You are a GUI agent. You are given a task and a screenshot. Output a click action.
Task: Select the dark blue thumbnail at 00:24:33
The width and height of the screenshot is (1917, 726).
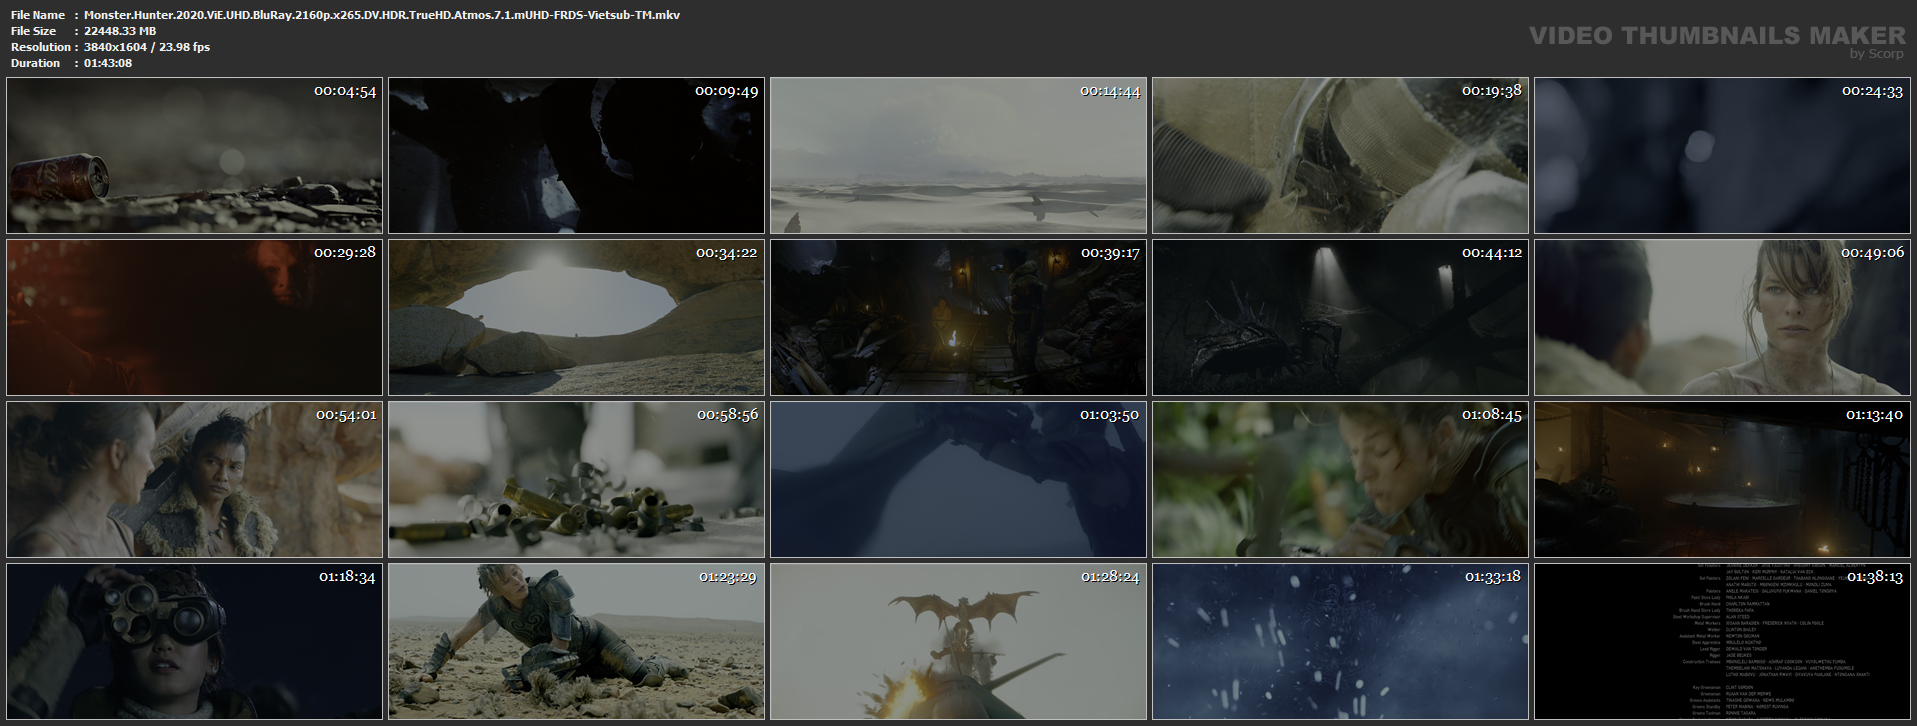(x=1722, y=156)
